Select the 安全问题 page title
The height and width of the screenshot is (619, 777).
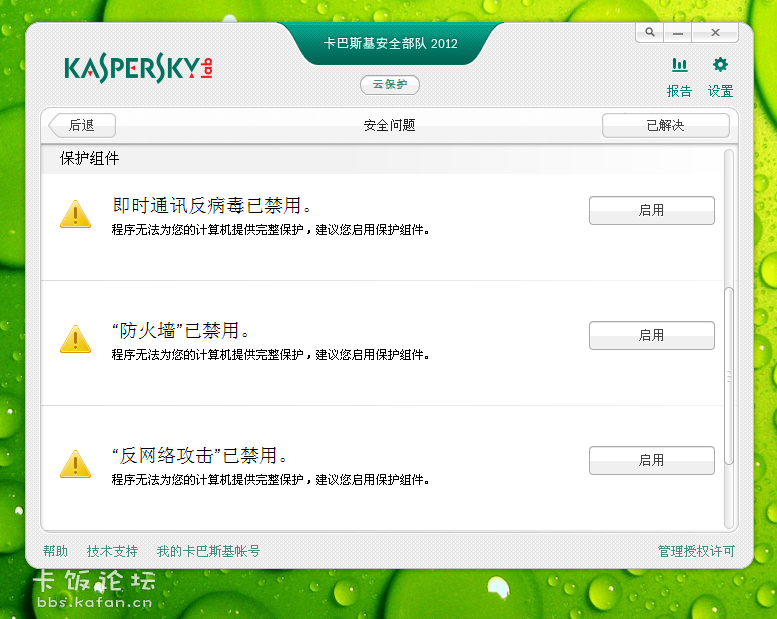pyautogui.click(x=389, y=125)
